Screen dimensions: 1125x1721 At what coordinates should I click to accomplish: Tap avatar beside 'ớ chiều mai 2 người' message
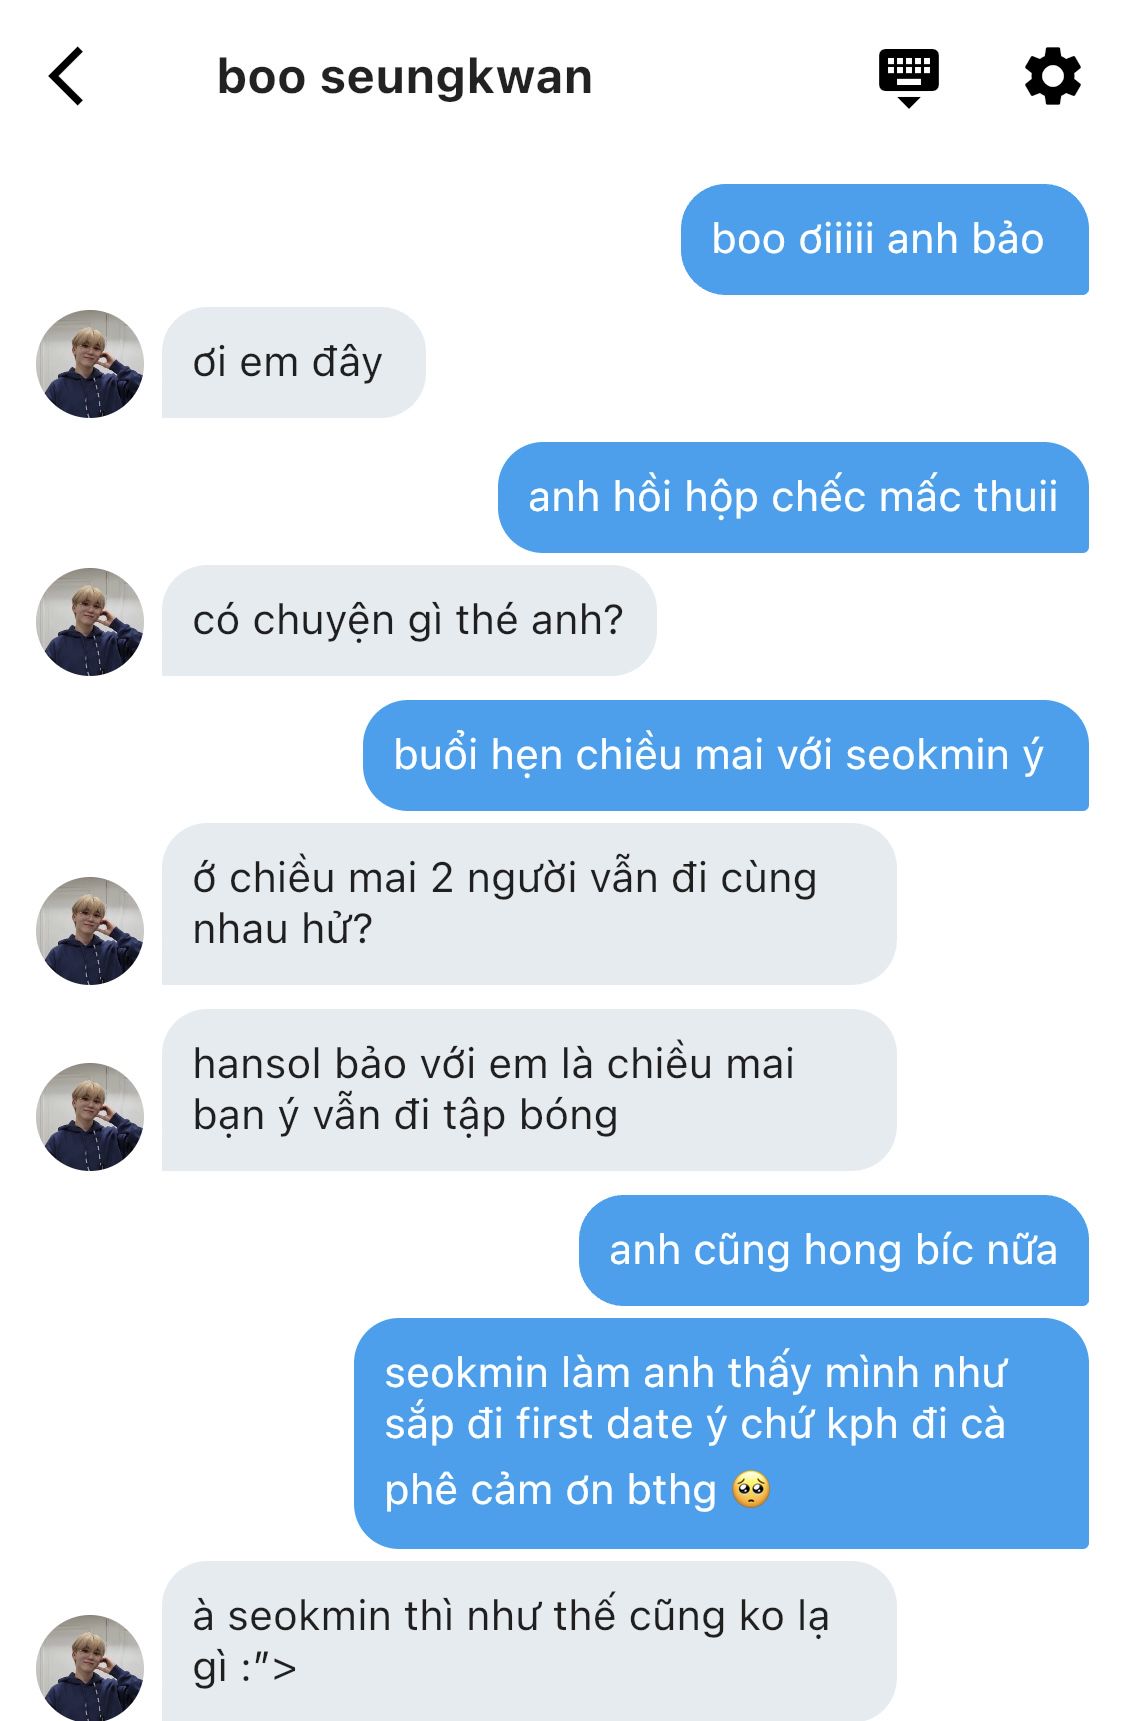(x=90, y=930)
